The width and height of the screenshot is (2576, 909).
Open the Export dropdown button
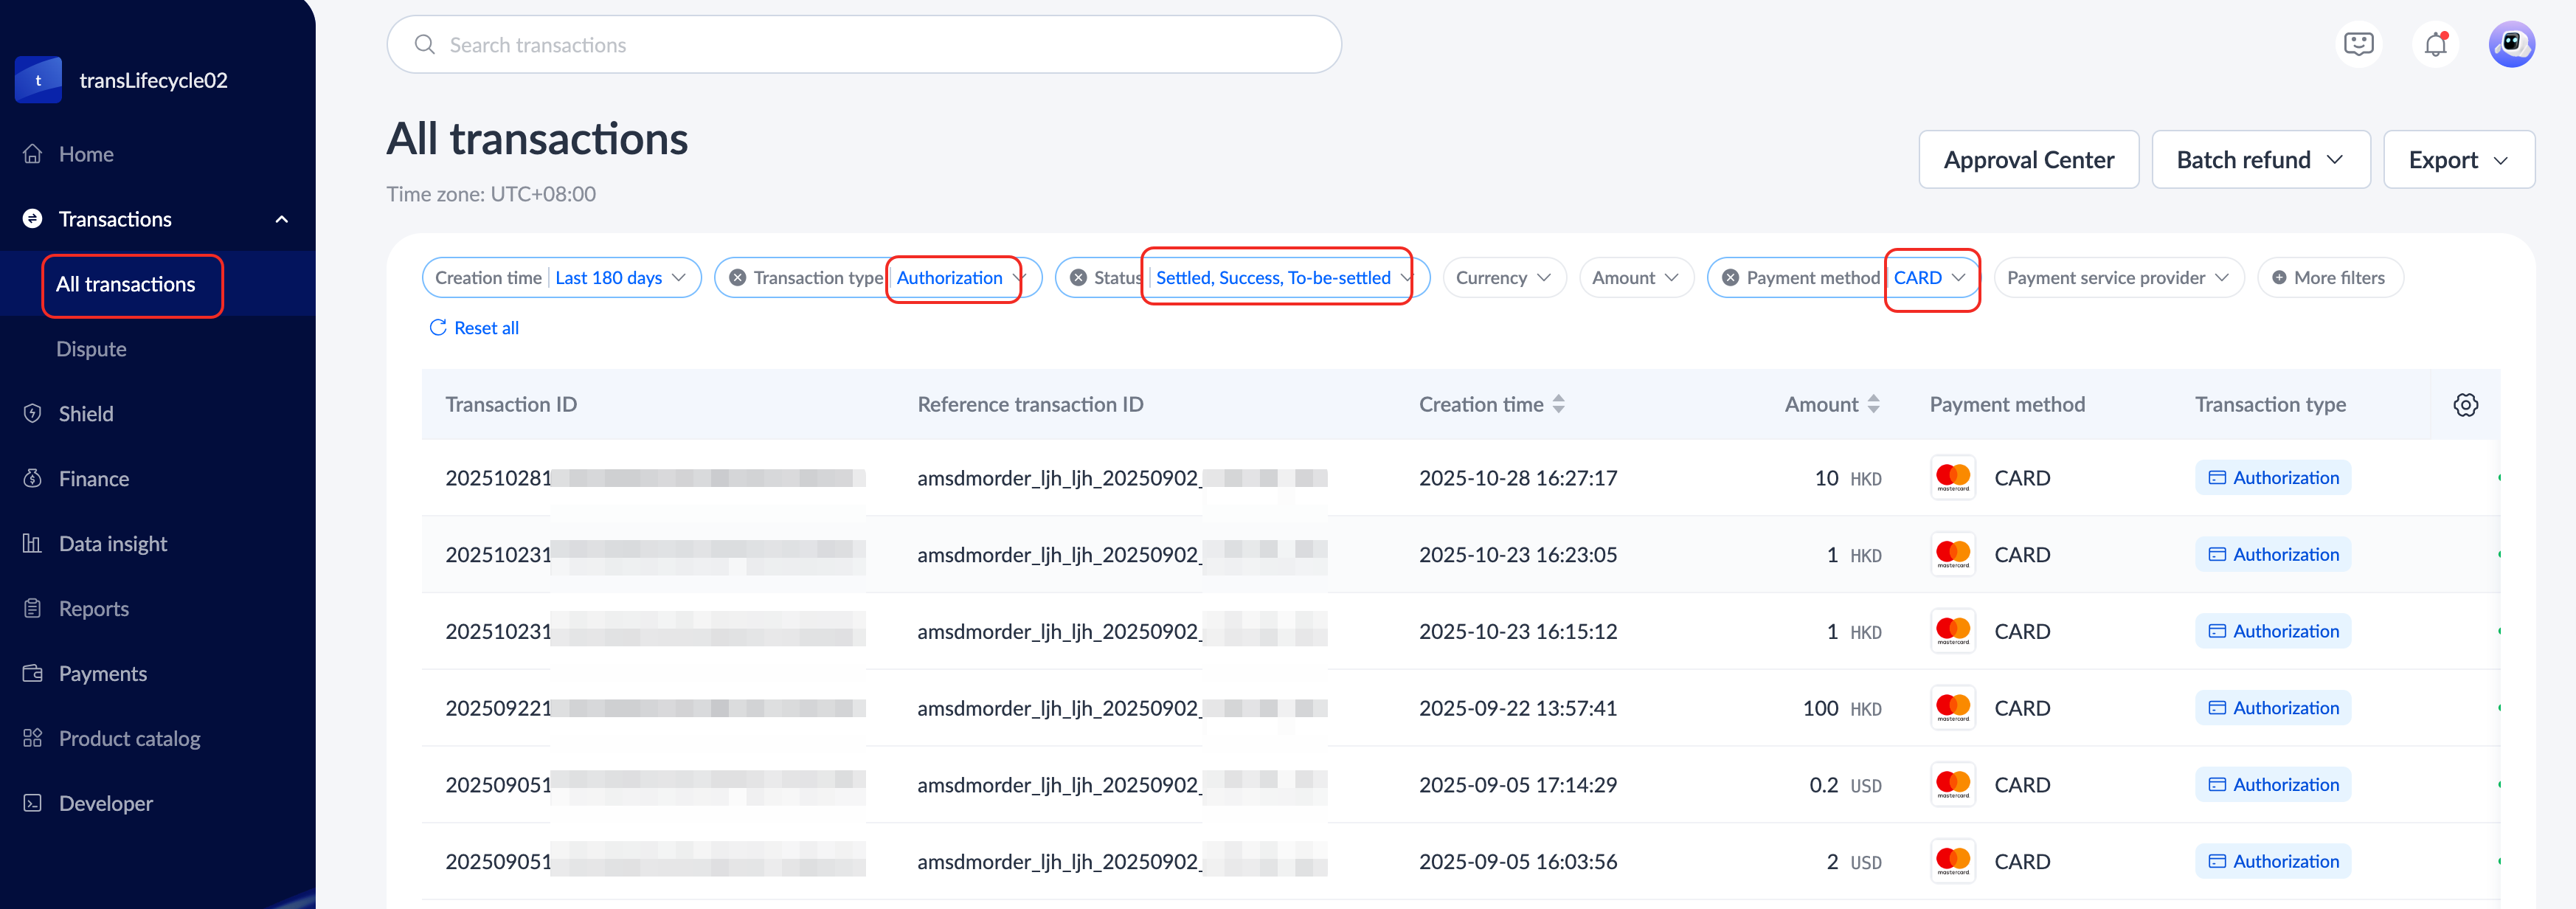[x=2458, y=160]
